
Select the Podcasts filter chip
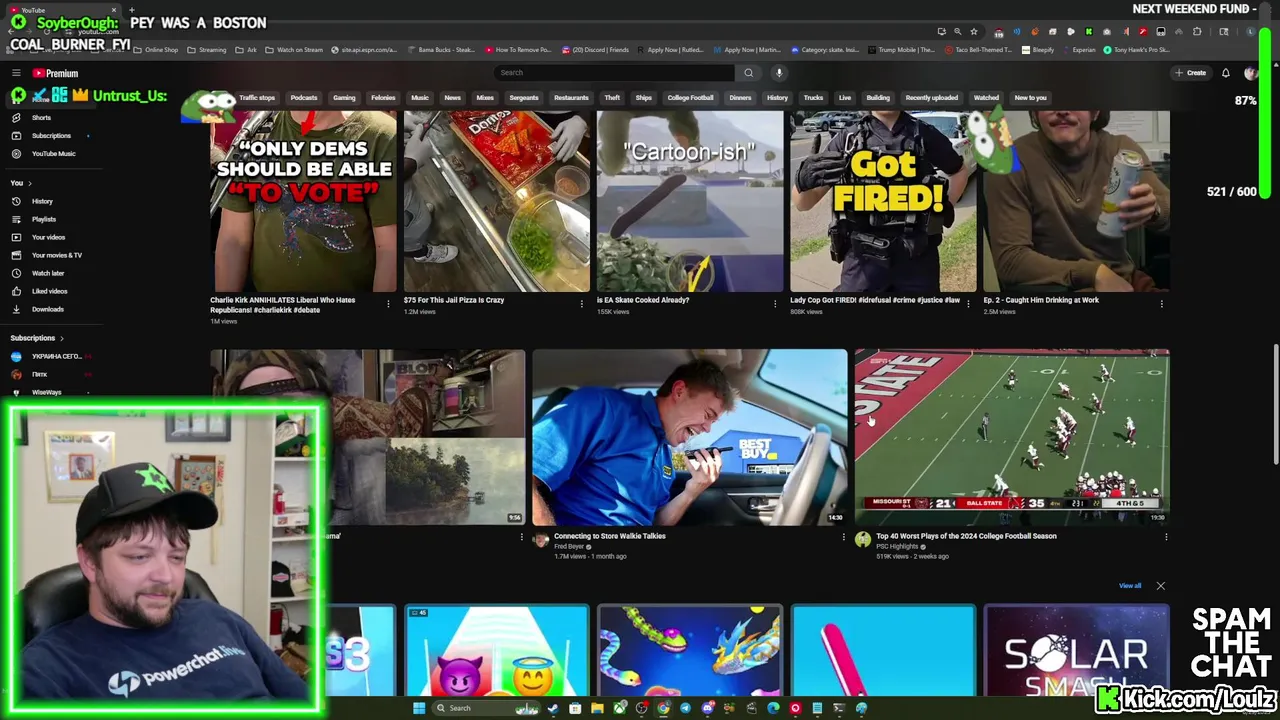(x=304, y=98)
